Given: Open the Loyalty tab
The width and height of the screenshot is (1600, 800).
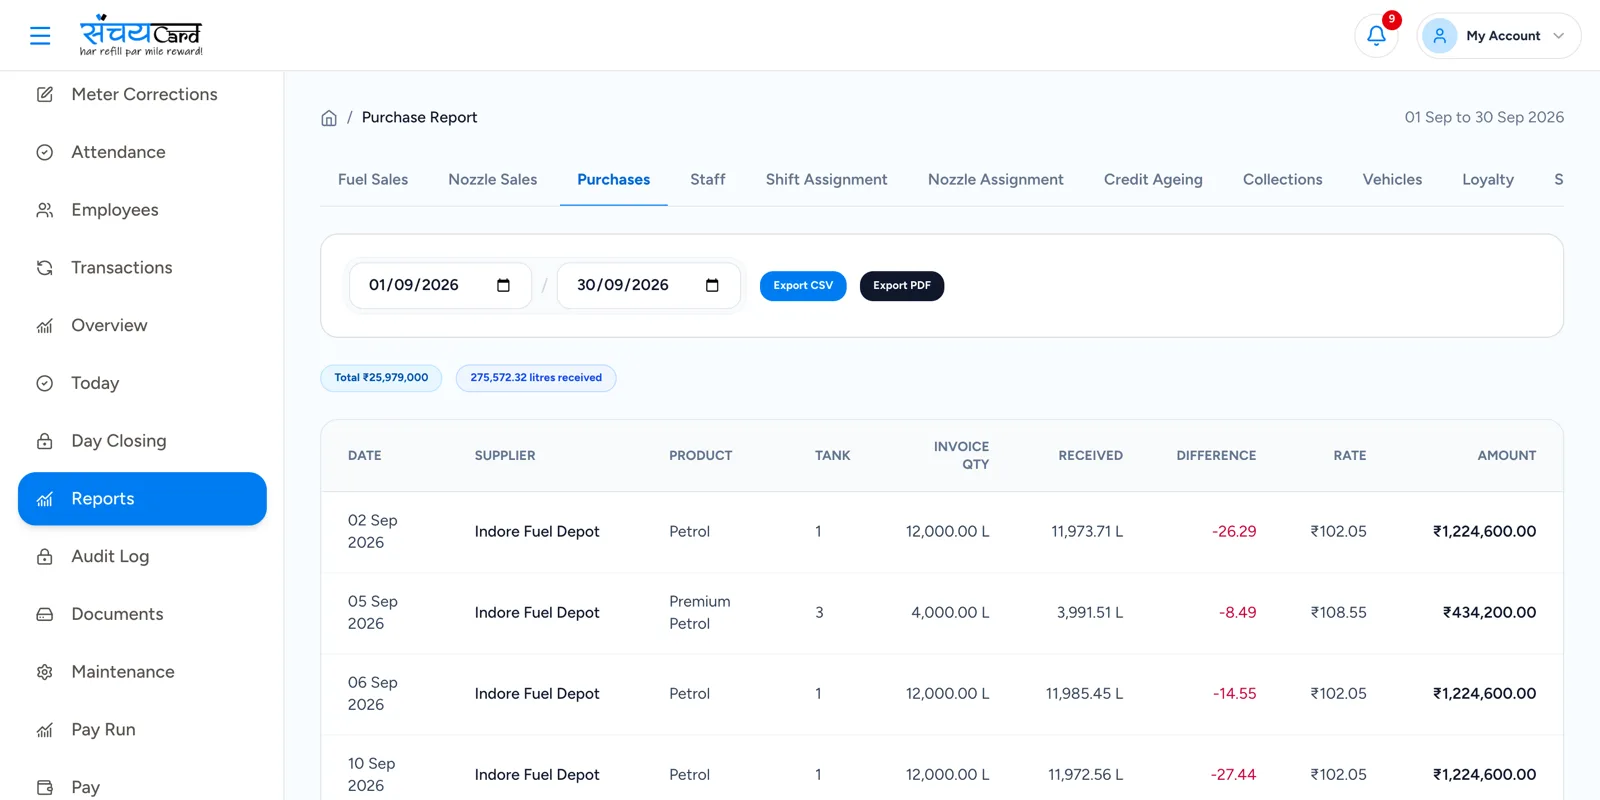Looking at the screenshot, I should pyautogui.click(x=1488, y=180).
